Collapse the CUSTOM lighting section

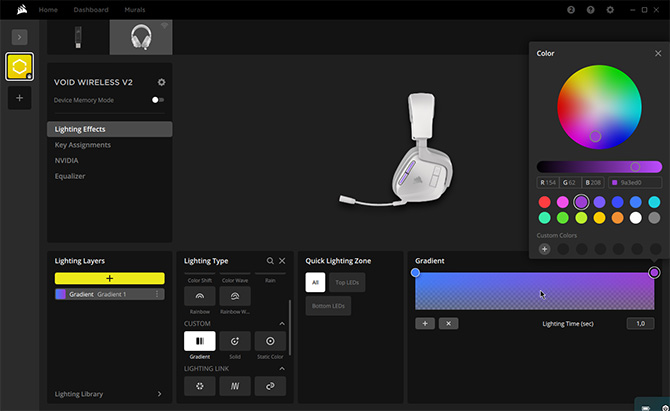tap(282, 323)
